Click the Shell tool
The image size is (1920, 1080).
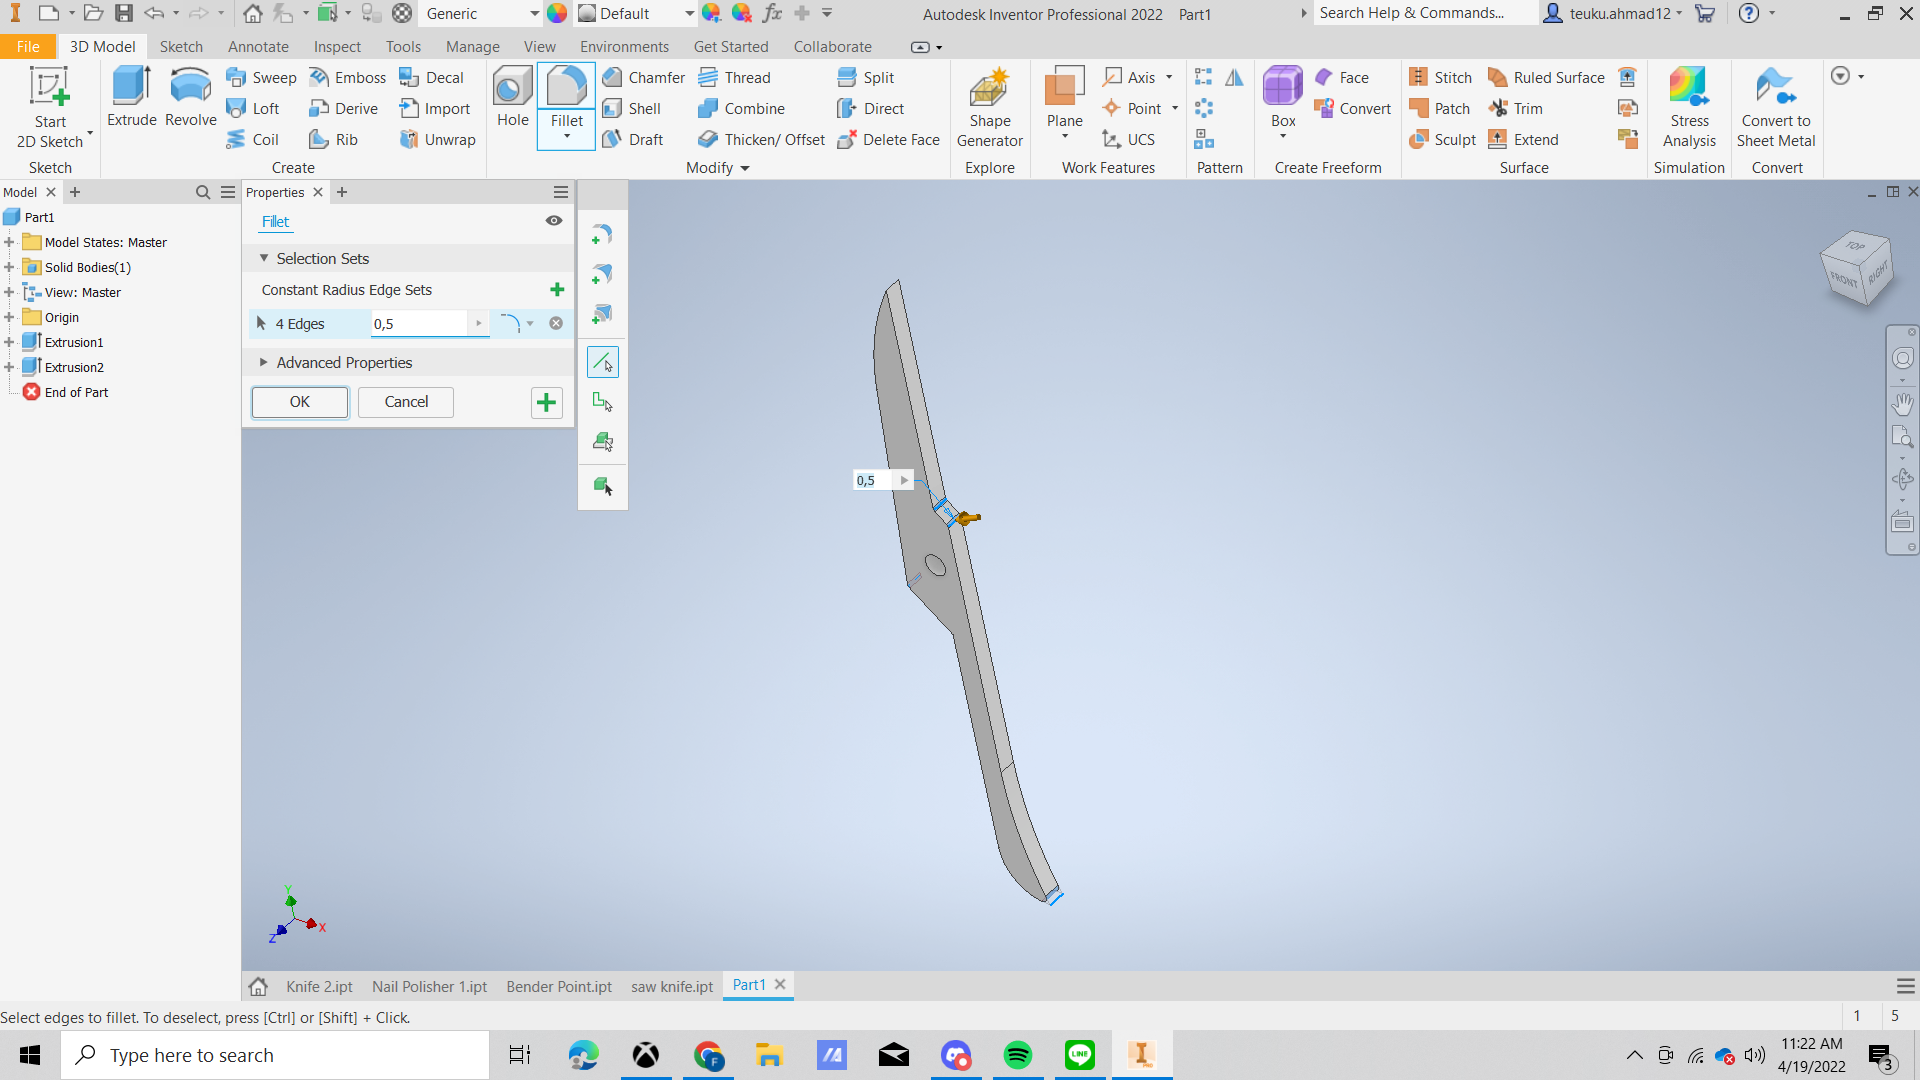coord(632,108)
